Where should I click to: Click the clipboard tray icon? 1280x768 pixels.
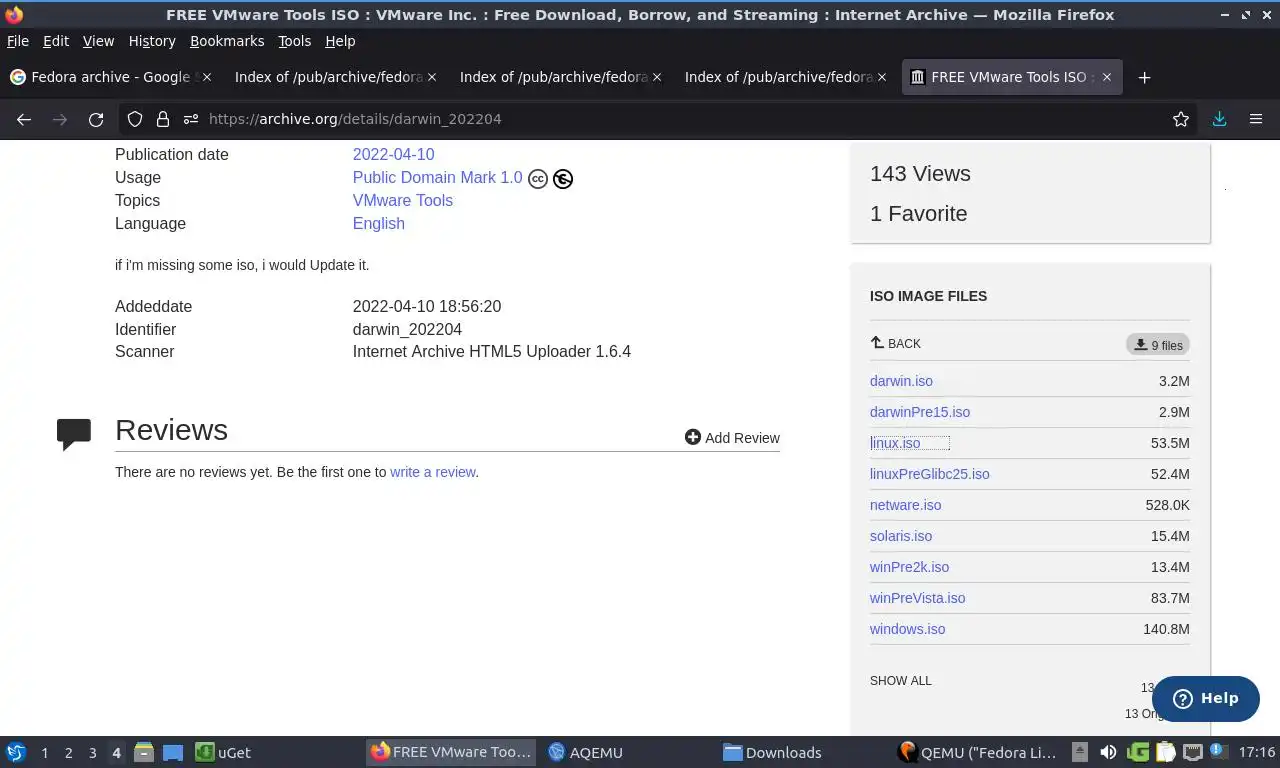click(x=1166, y=752)
